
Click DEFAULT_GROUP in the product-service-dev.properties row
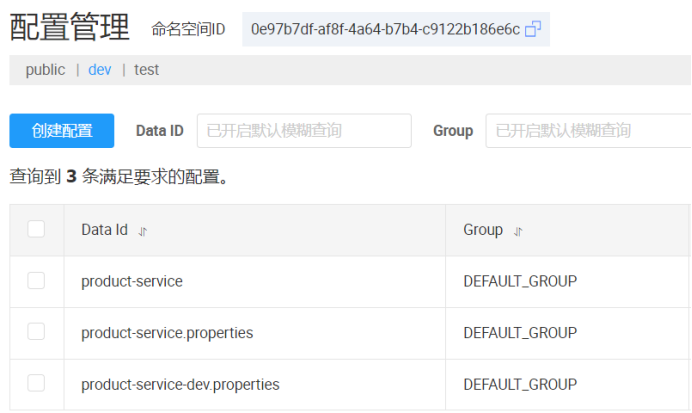point(520,385)
